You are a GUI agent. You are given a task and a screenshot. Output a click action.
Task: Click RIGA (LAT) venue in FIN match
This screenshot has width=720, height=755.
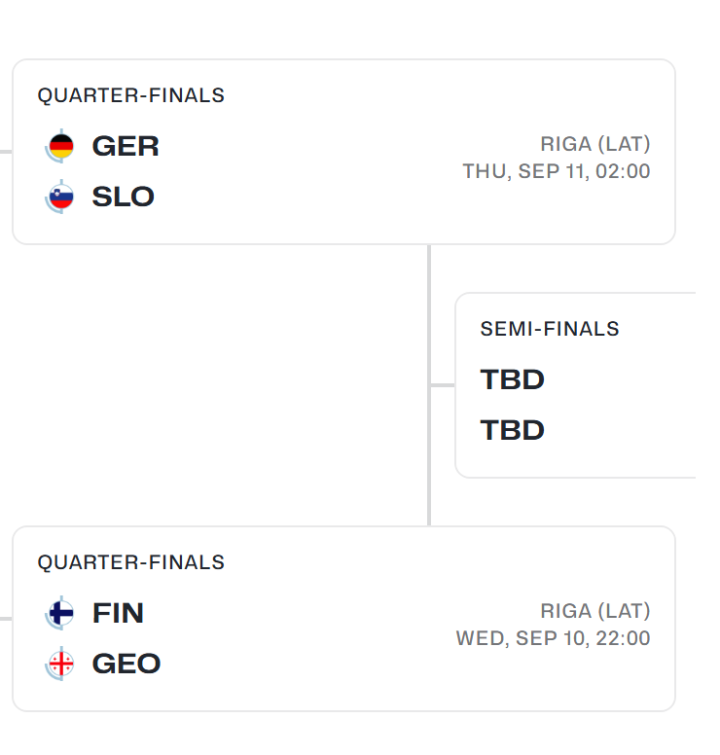[595, 611]
